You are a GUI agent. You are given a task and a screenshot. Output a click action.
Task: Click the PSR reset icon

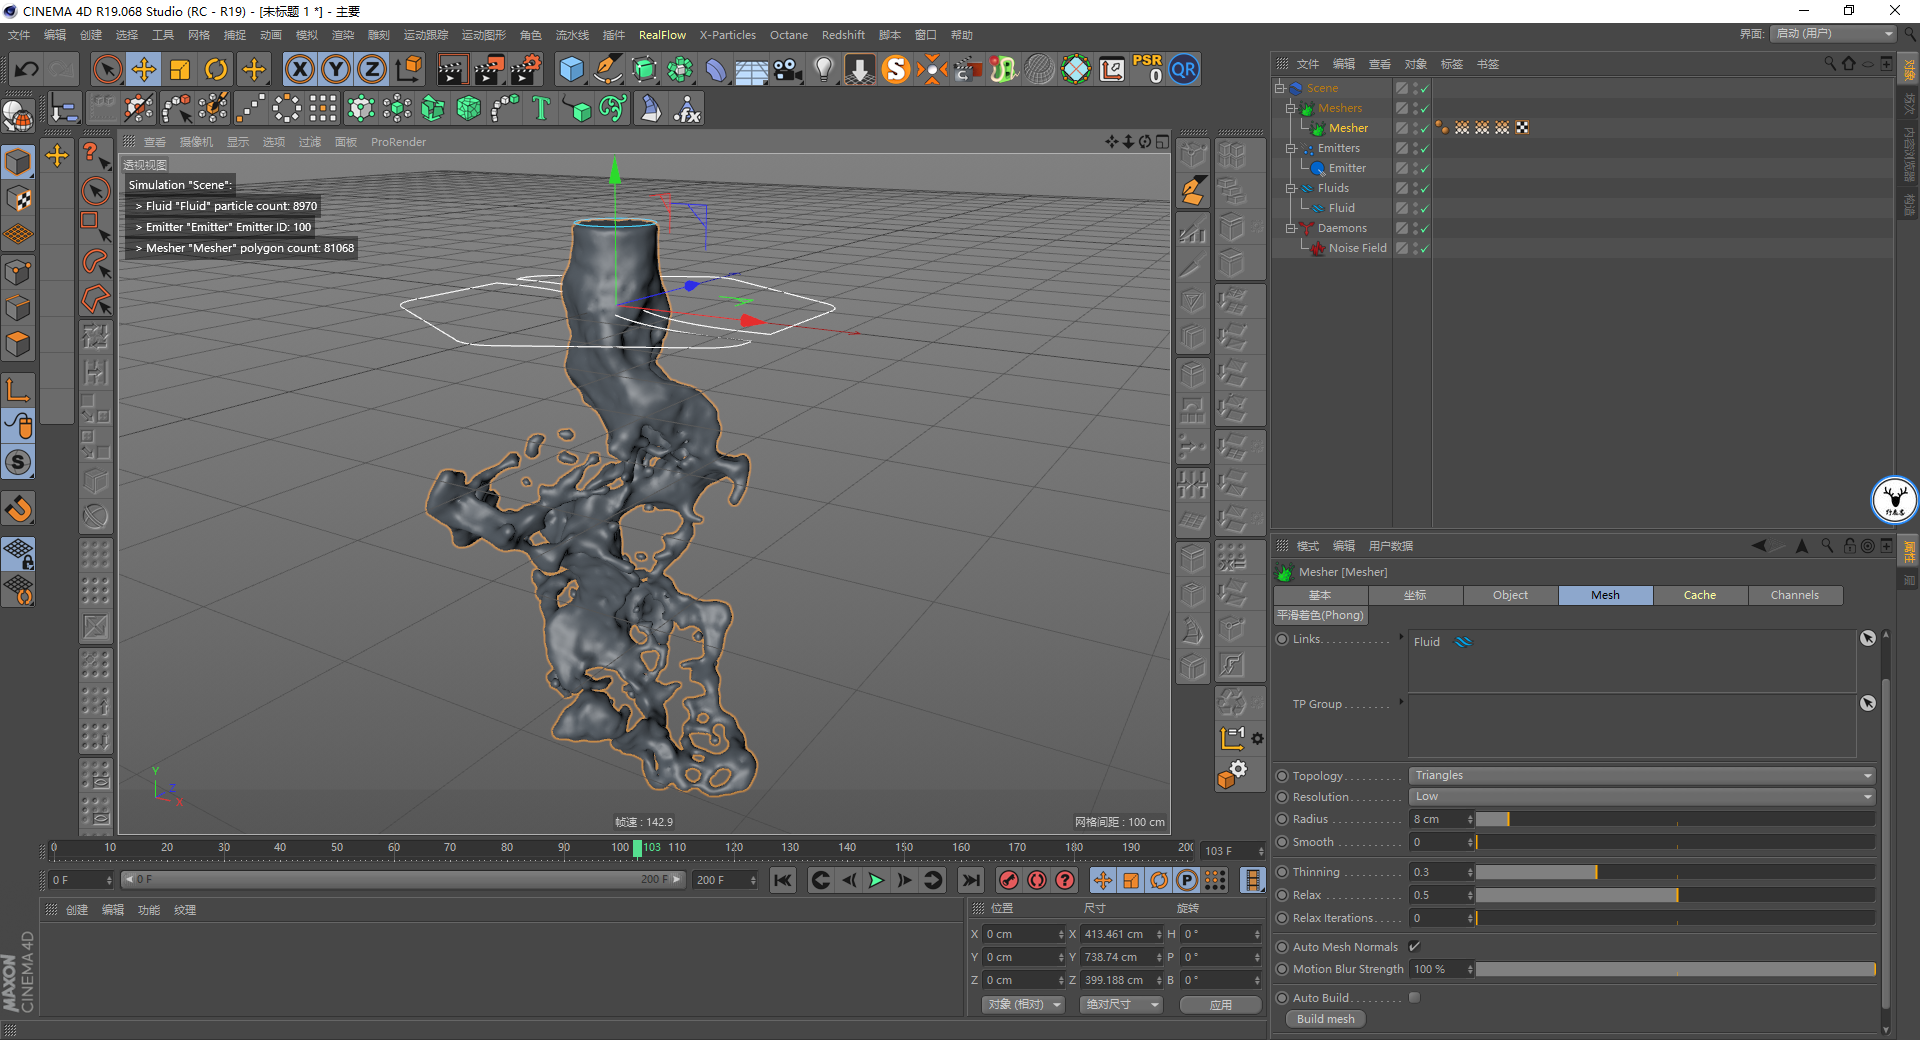(x=1147, y=69)
